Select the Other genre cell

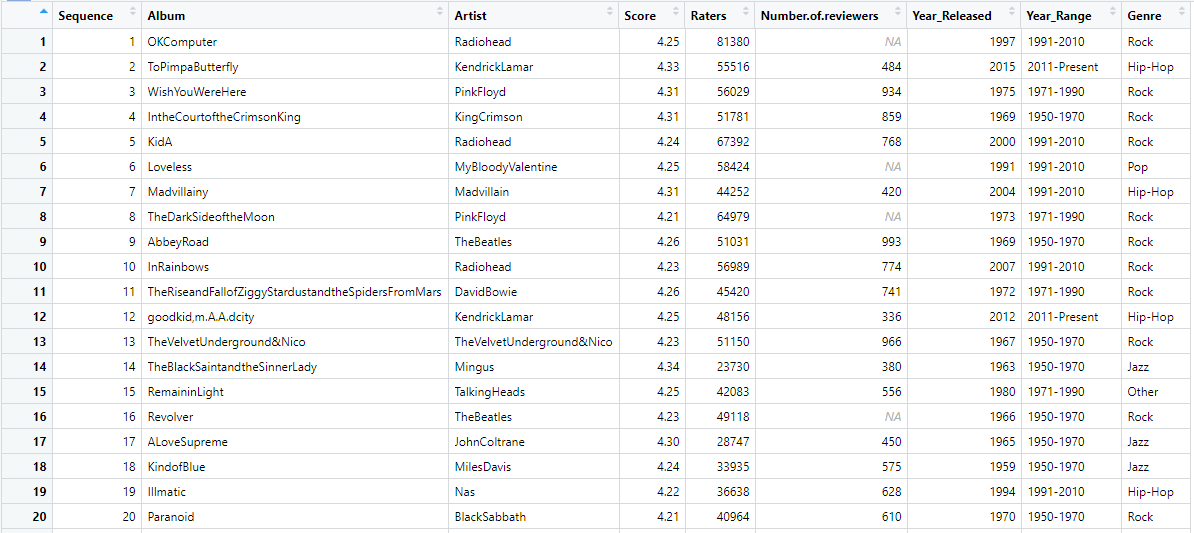pos(1157,392)
